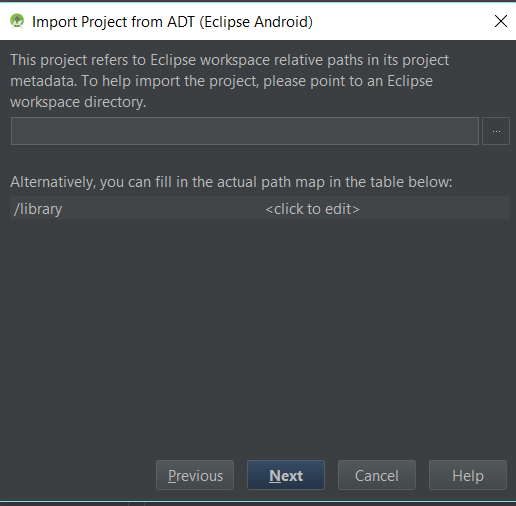This screenshot has height=506, width=516.
Task: Close the Import Project dialog with X
Action: pyautogui.click(x=501, y=21)
